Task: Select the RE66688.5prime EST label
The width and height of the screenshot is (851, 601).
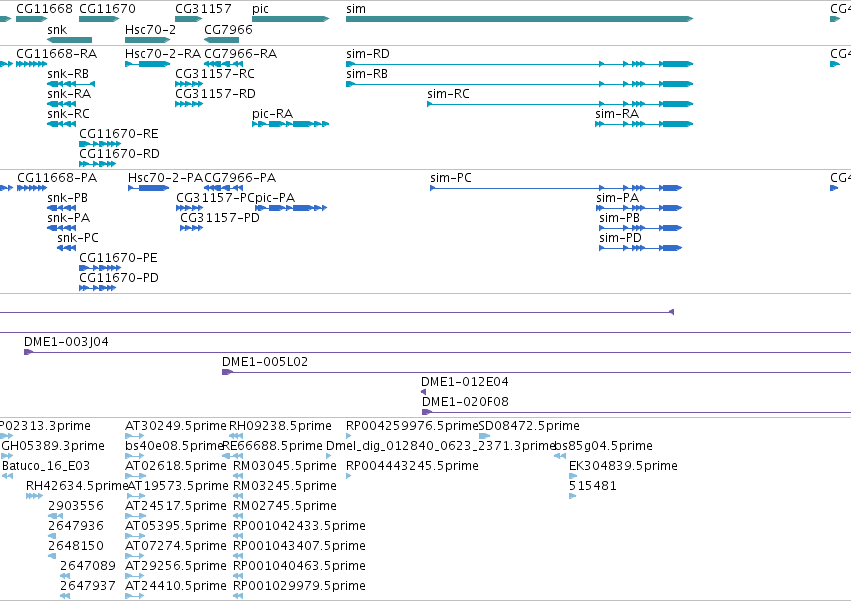Action: click(x=273, y=446)
